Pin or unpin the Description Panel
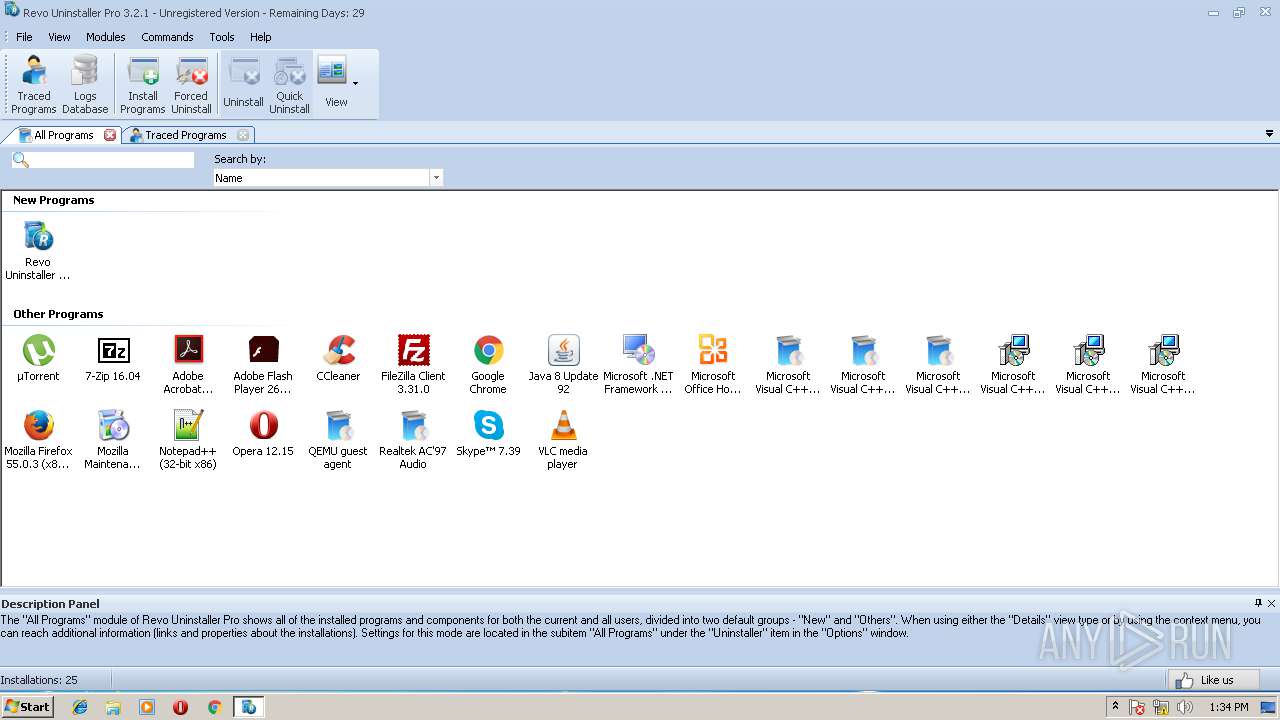 (x=1258, y=603)
